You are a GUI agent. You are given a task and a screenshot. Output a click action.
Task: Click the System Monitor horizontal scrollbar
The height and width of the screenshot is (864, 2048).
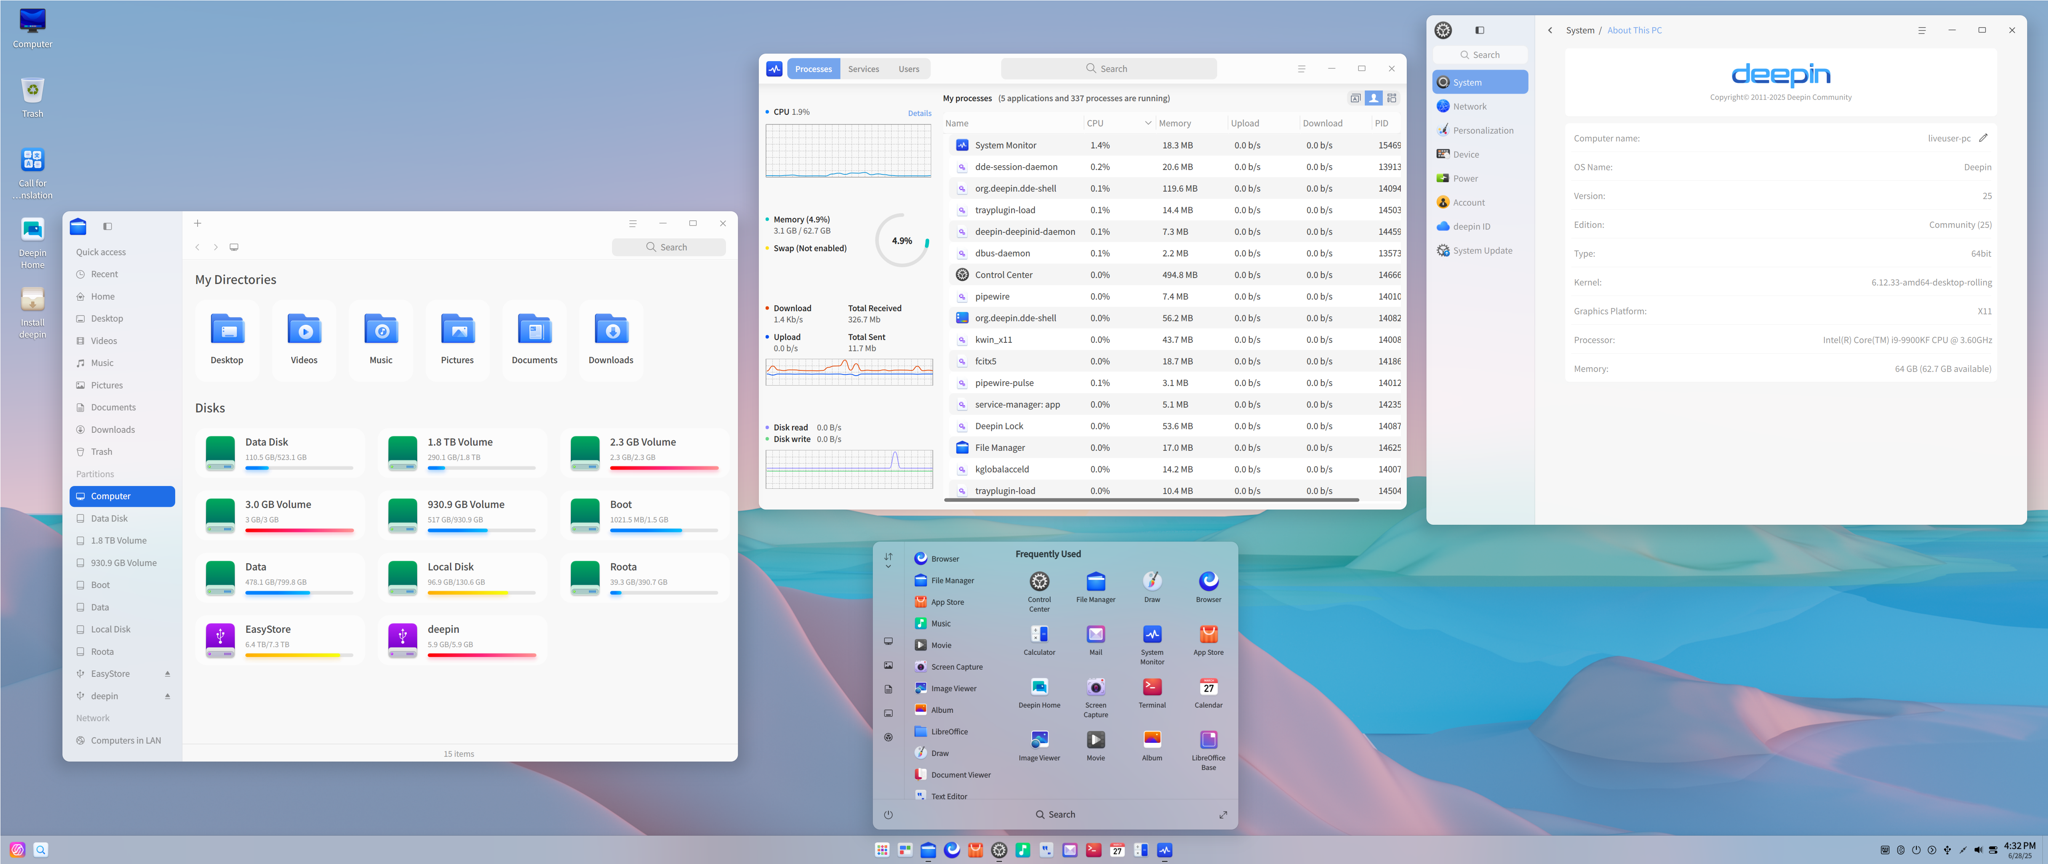point(1151,499)
